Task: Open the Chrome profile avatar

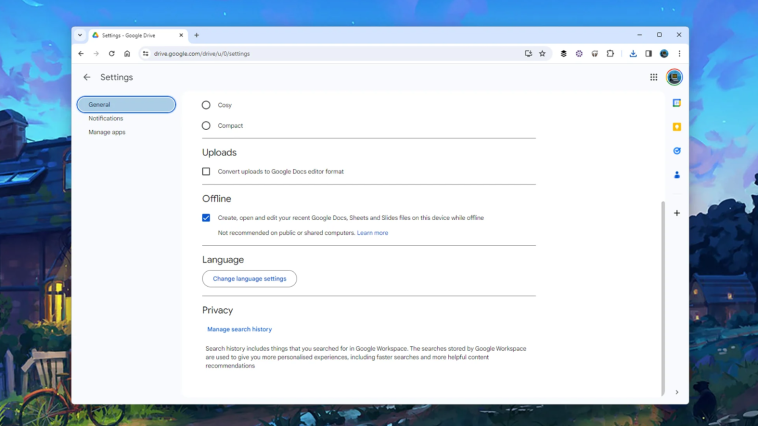Action: (x=664, y=54)
